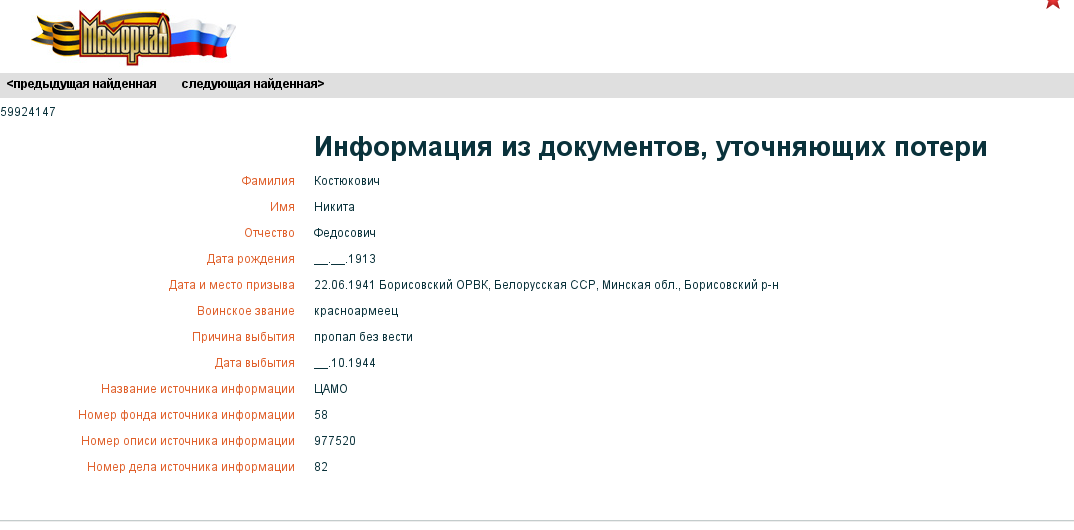Open следующая найденная record

pyautogui.click(x=252, y=84)
